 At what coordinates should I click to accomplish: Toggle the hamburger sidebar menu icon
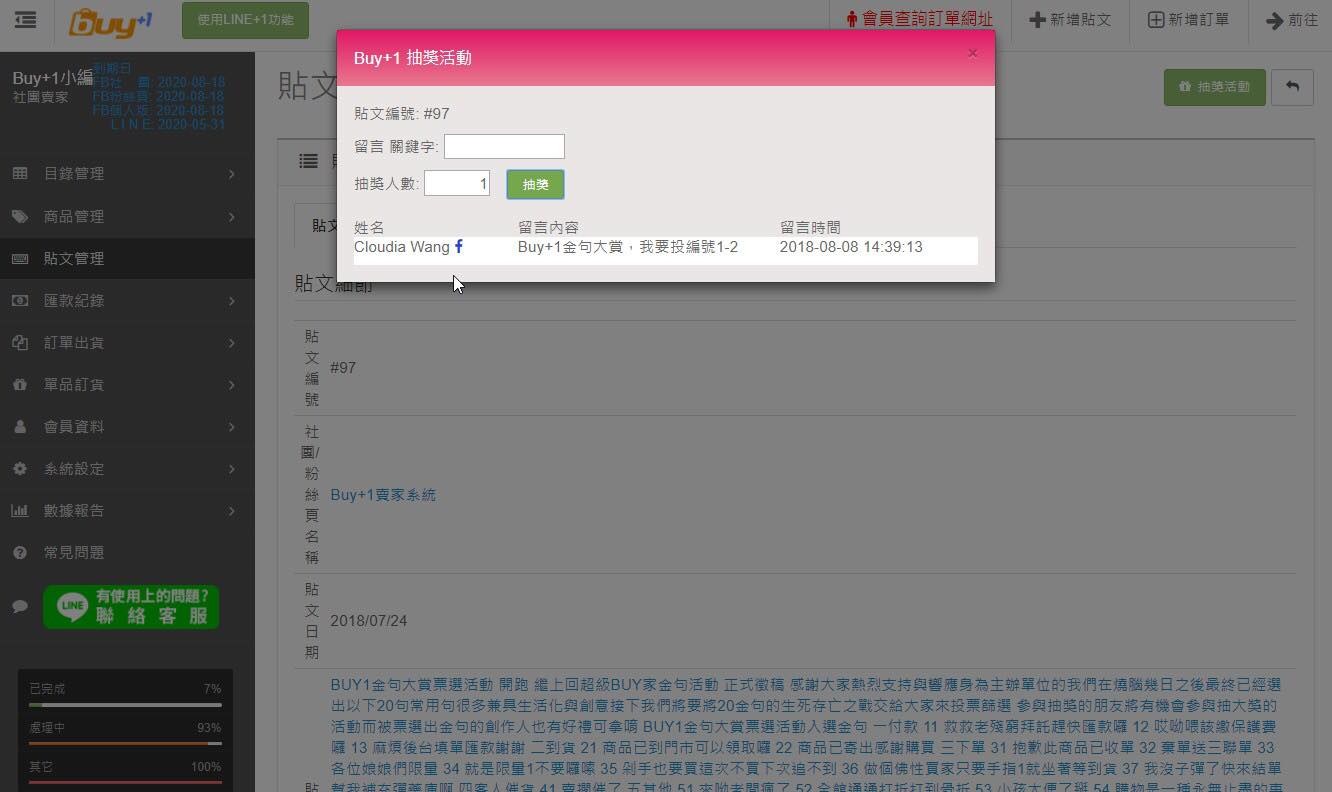point(25,20)
